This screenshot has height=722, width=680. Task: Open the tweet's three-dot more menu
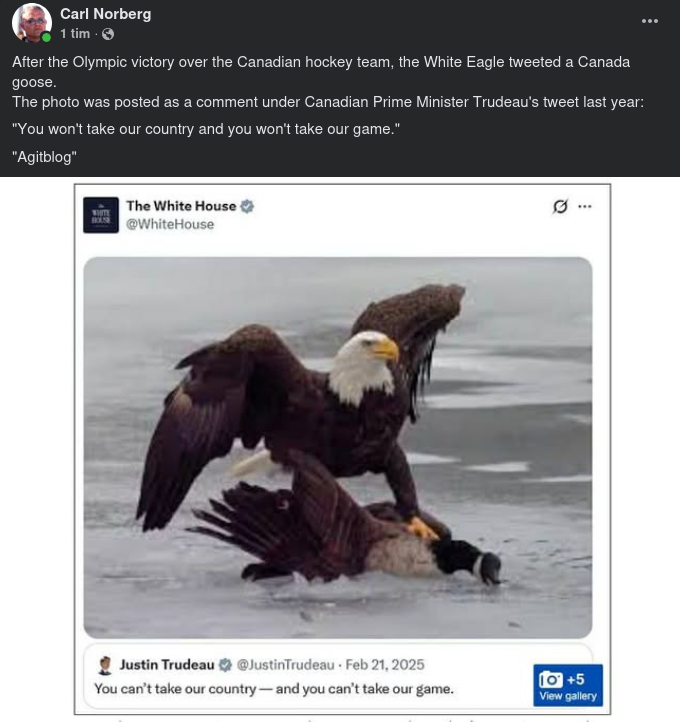point(585,206)
